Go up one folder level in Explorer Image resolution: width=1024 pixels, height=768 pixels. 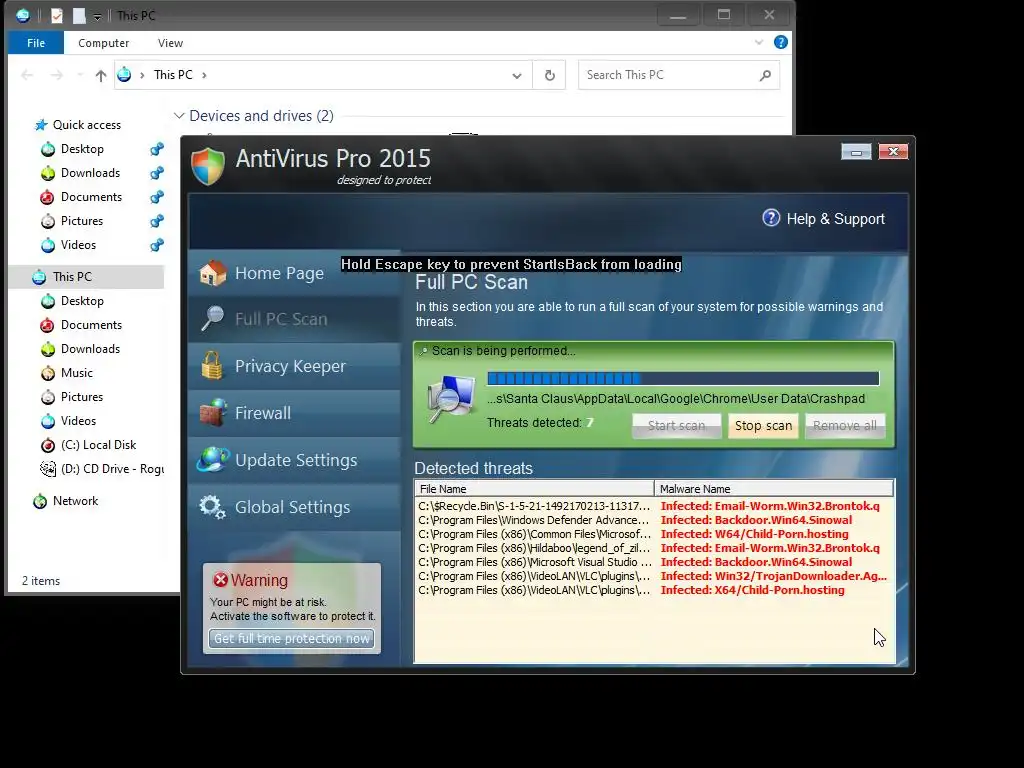pyautogui.click(x=101, y=75)
